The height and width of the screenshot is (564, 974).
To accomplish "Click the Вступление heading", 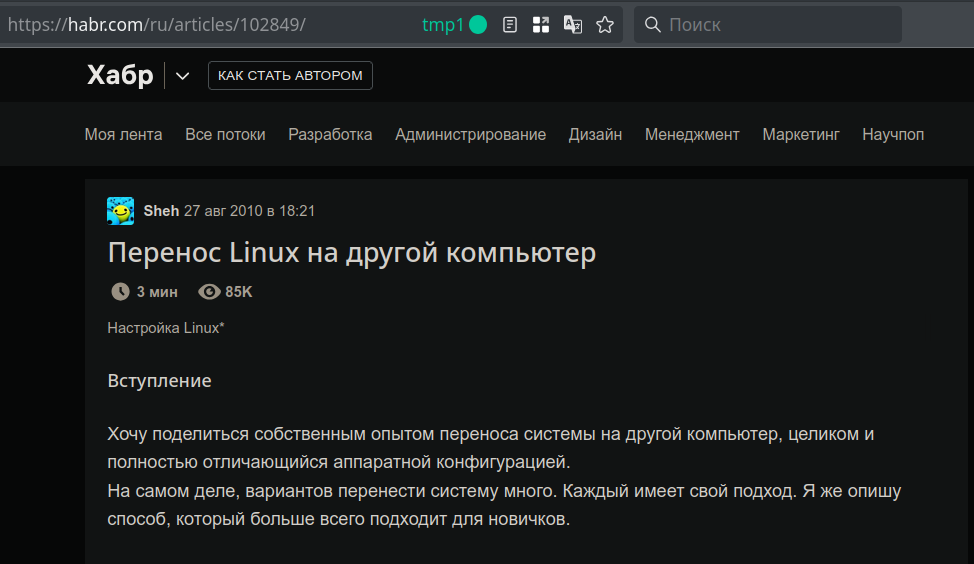I will tap(160, 381).
